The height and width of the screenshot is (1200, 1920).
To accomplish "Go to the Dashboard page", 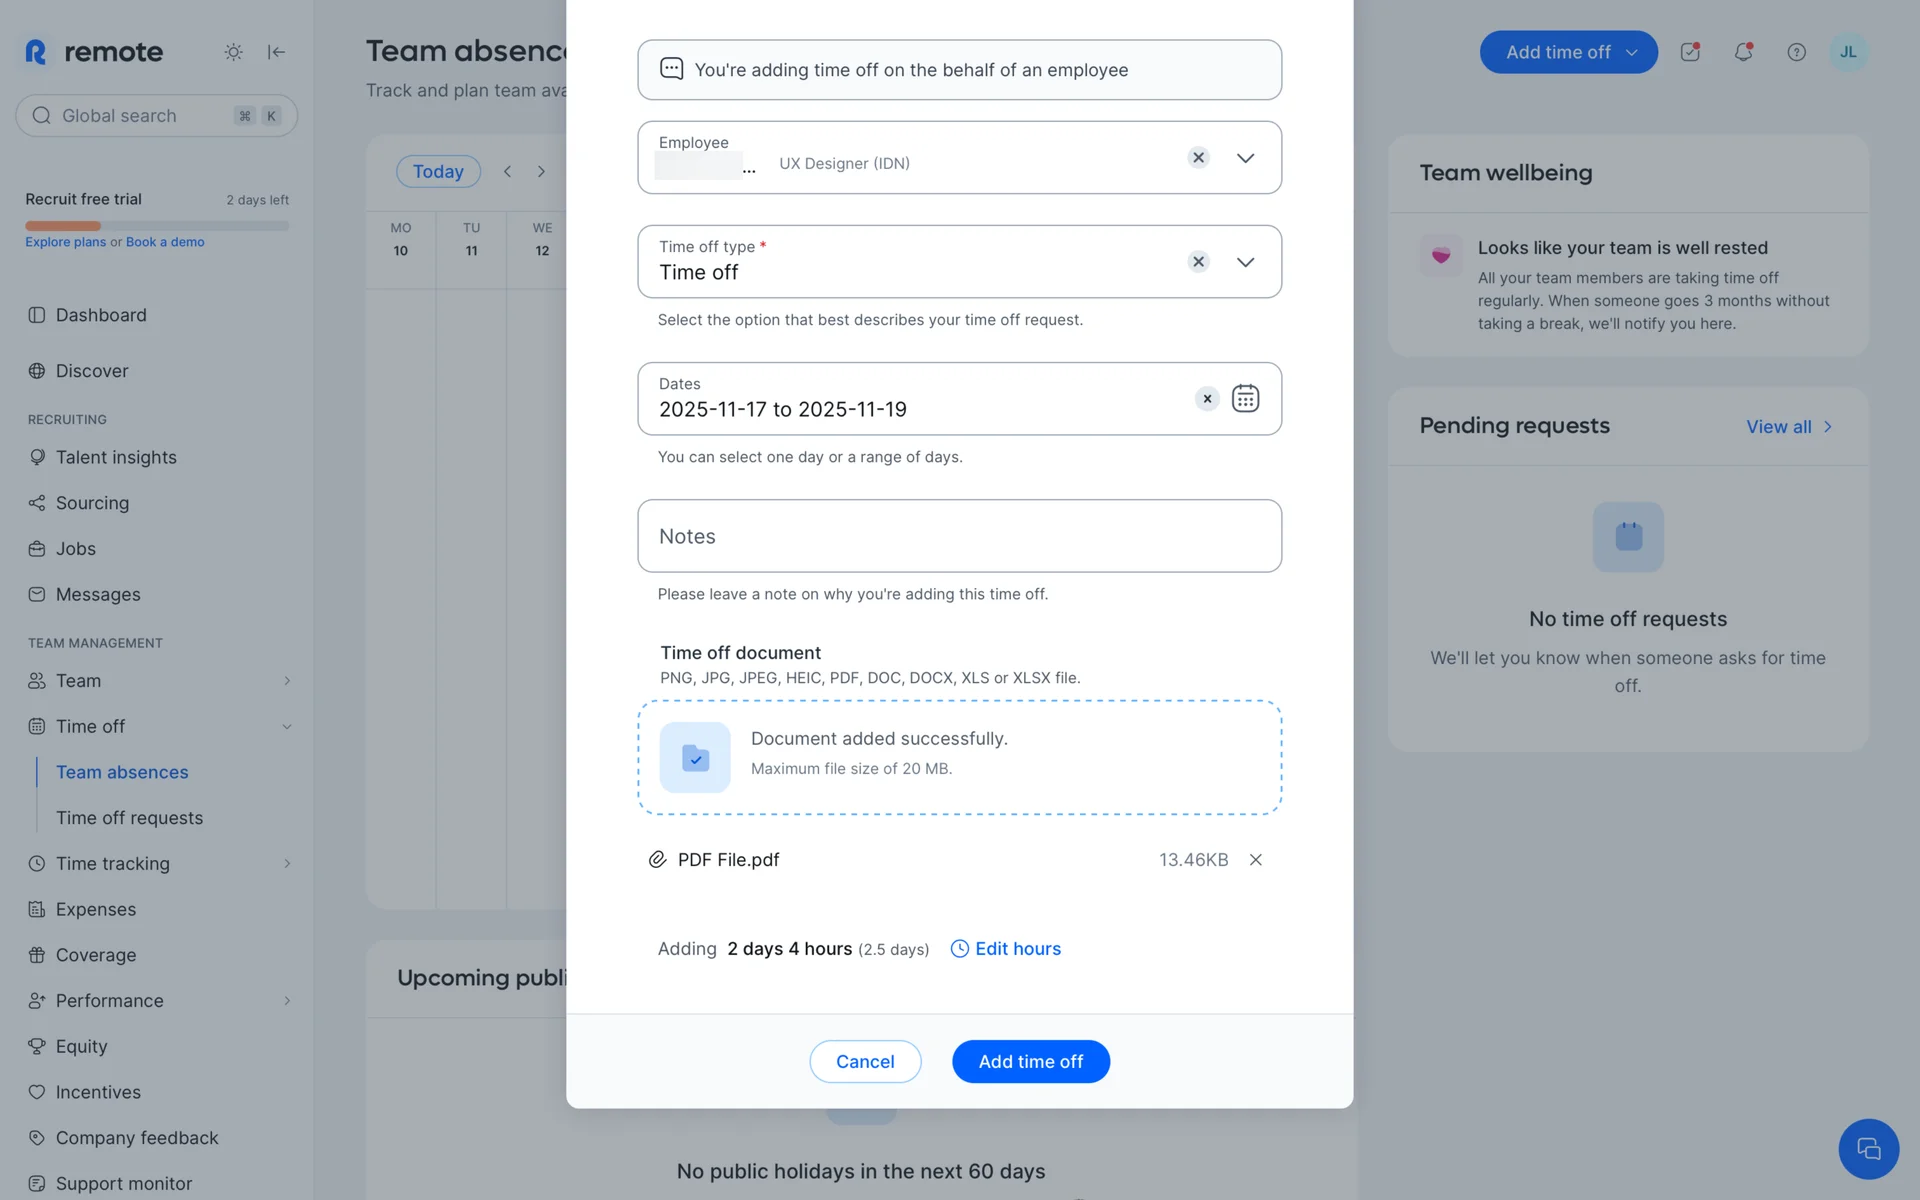I will pyautogui.click(x=101, y=315).
